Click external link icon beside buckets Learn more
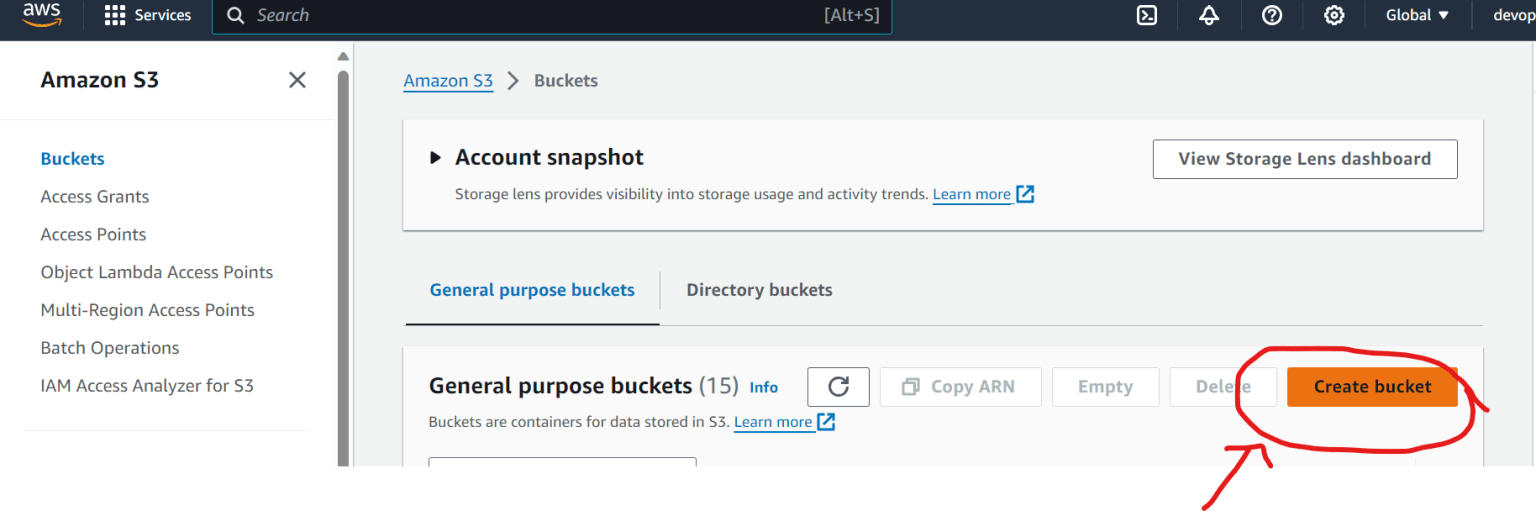The image size is (1536, 511). pos(826,422)
